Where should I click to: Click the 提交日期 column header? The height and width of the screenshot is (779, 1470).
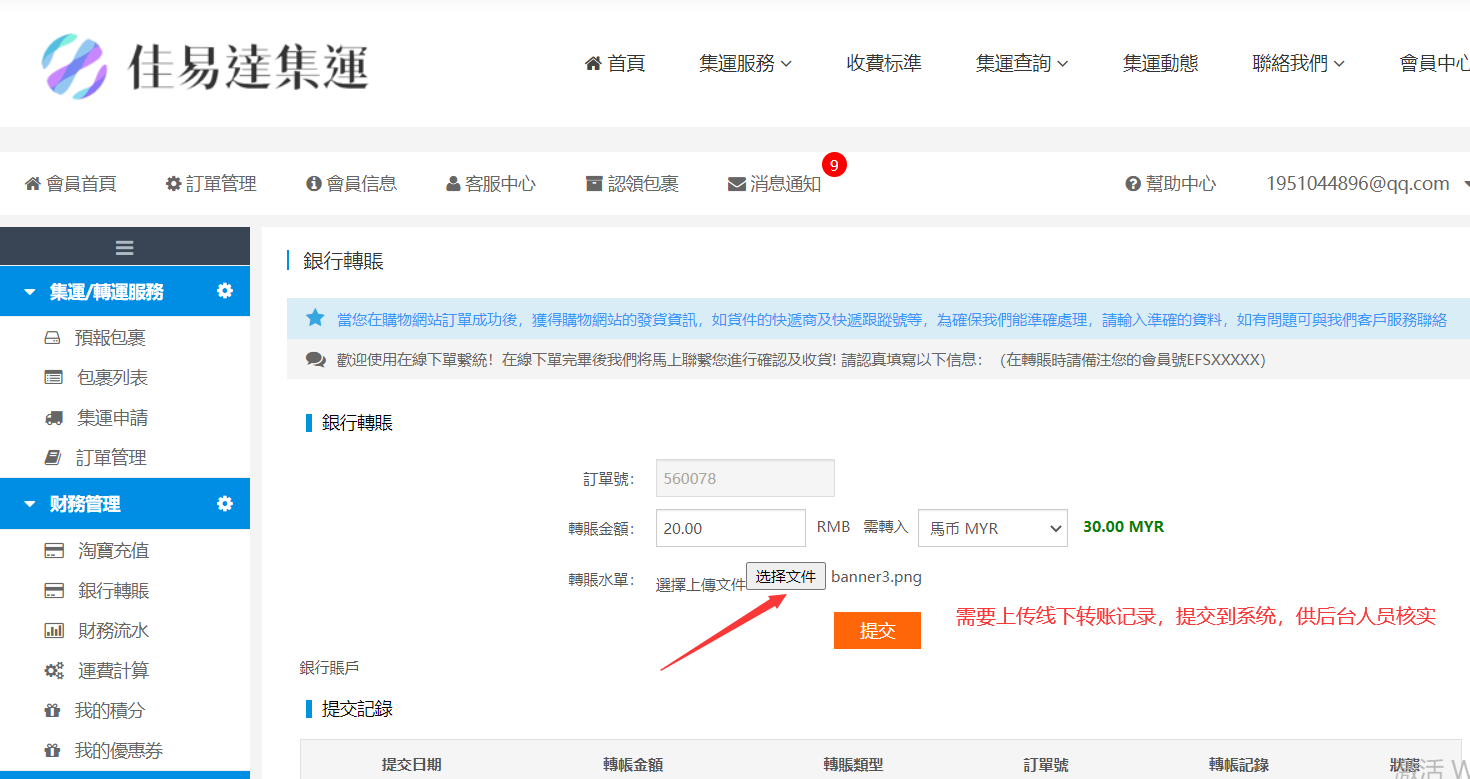tap(411, 765)
